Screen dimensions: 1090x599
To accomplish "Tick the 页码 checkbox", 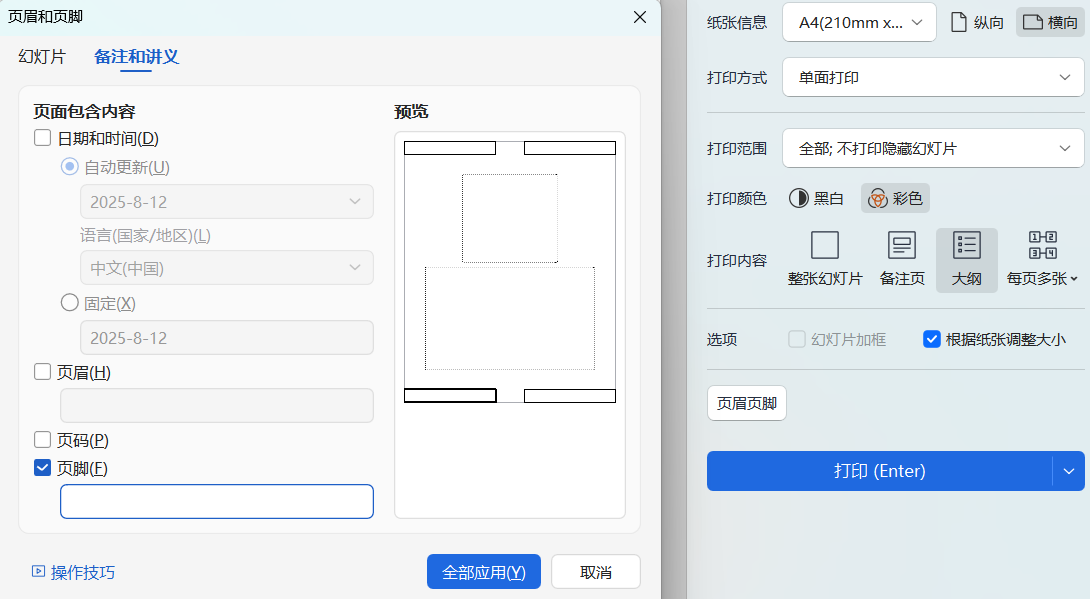I will pyautogui.click(x=43, y=440).
